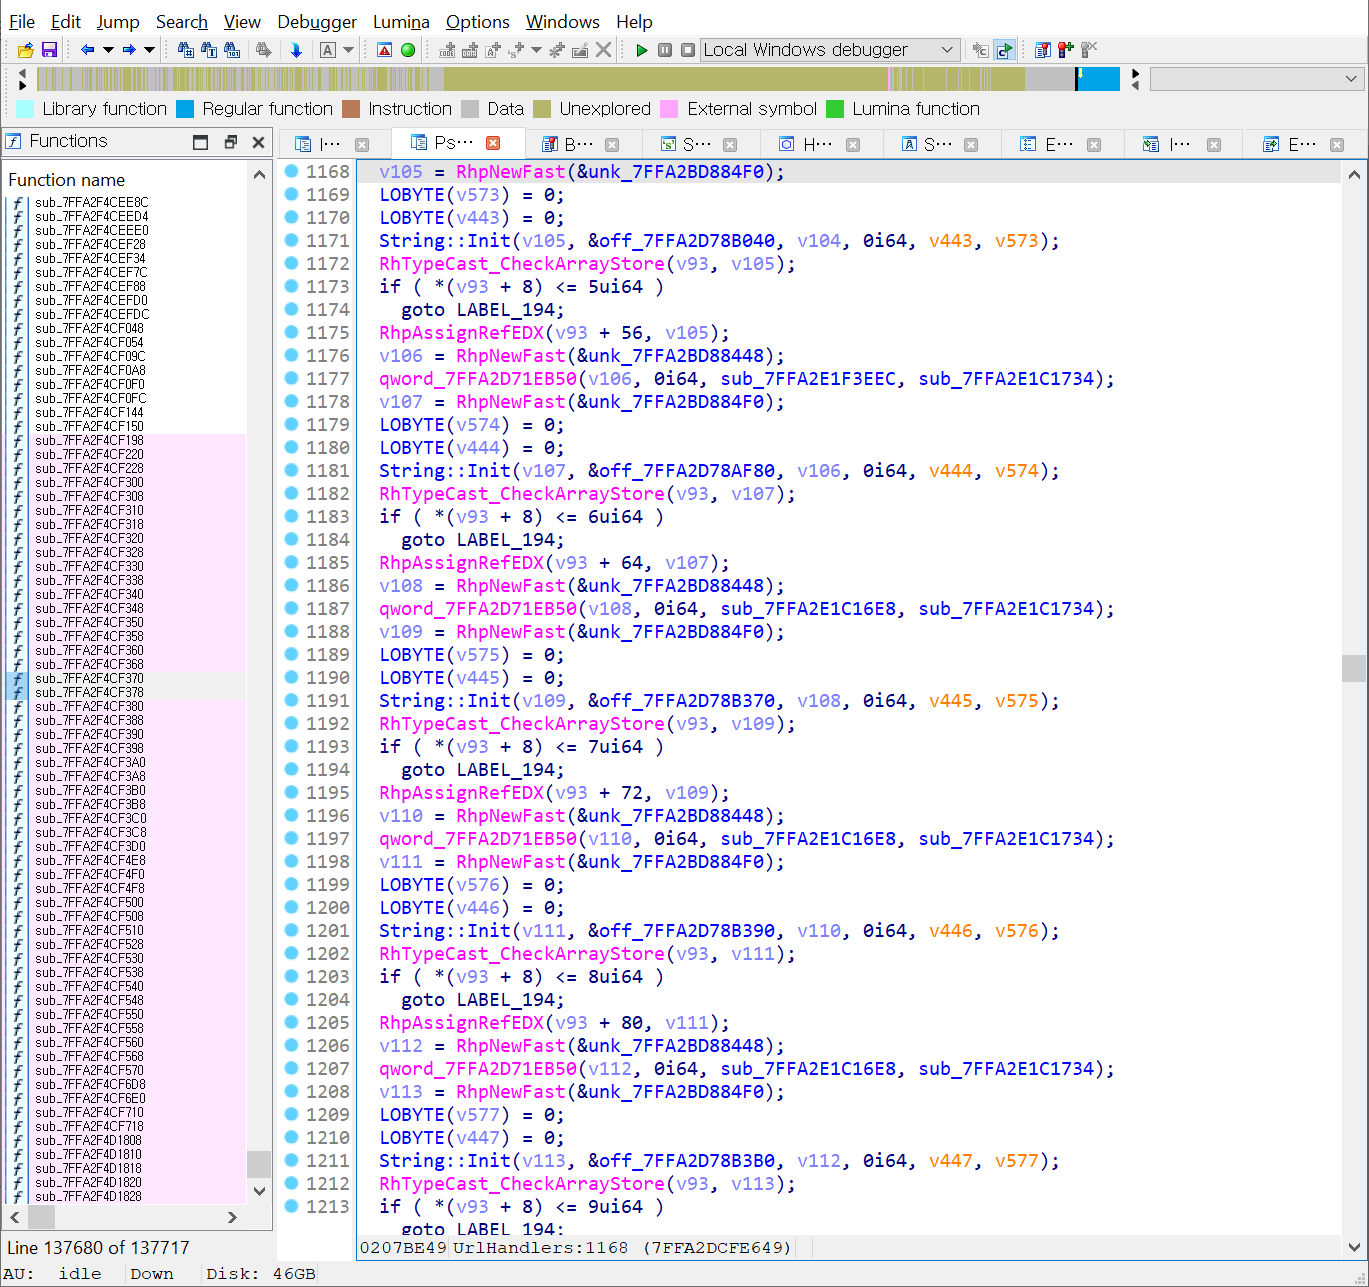This screenshot has width=1369, height=1287.
Task: Click the pseudocode vertical scrollbar thumb
Action: 1354,668
